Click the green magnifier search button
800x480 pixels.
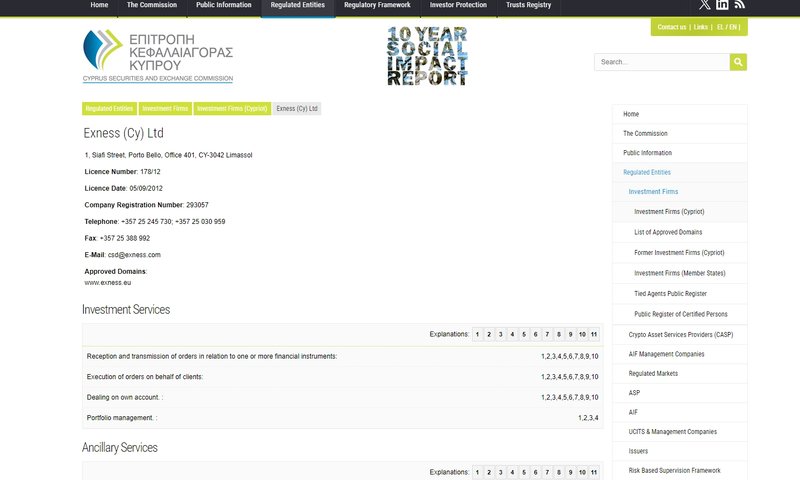(738, 62)
